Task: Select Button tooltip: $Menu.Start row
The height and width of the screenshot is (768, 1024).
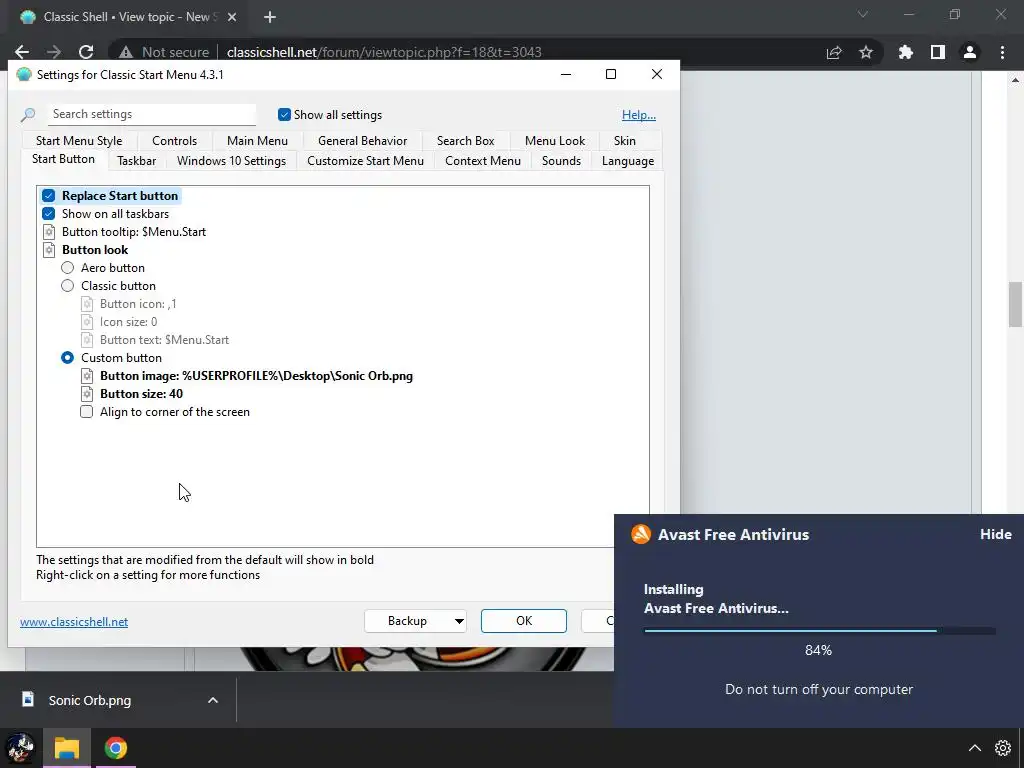Action: pos(134,232)
